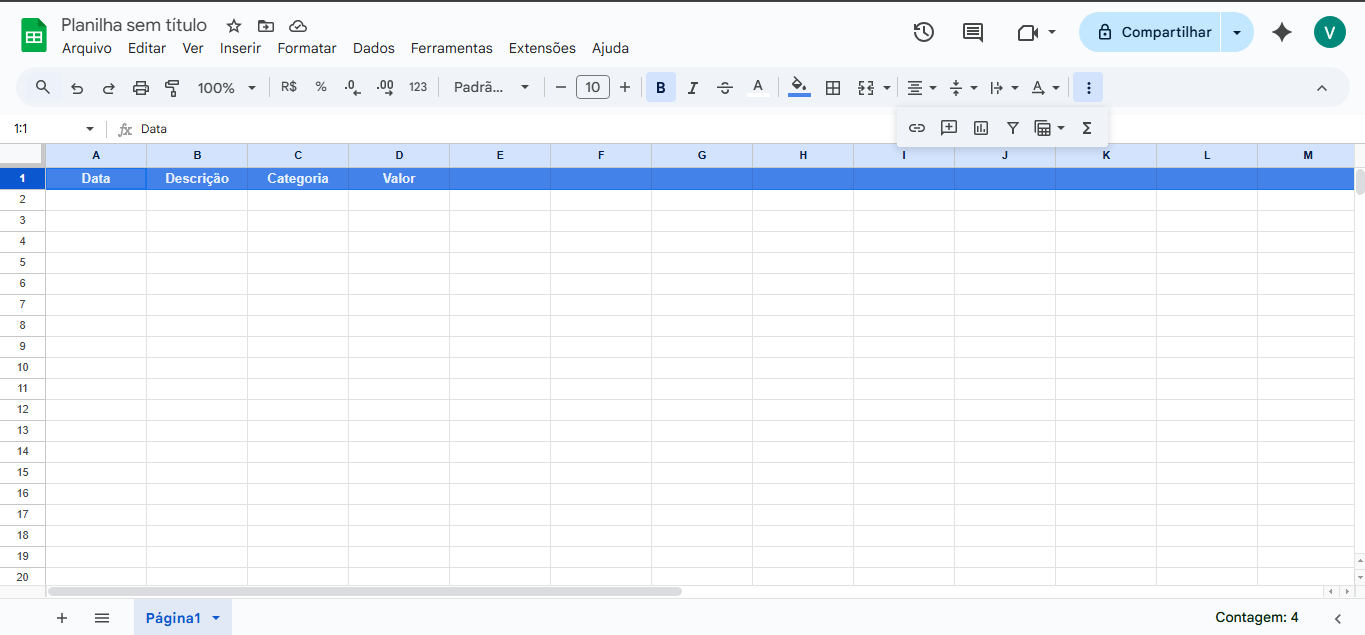Toggle italic formatting
Viewport: 1365px width, 635px height.
pyautogui.click(x=692, y=88)
